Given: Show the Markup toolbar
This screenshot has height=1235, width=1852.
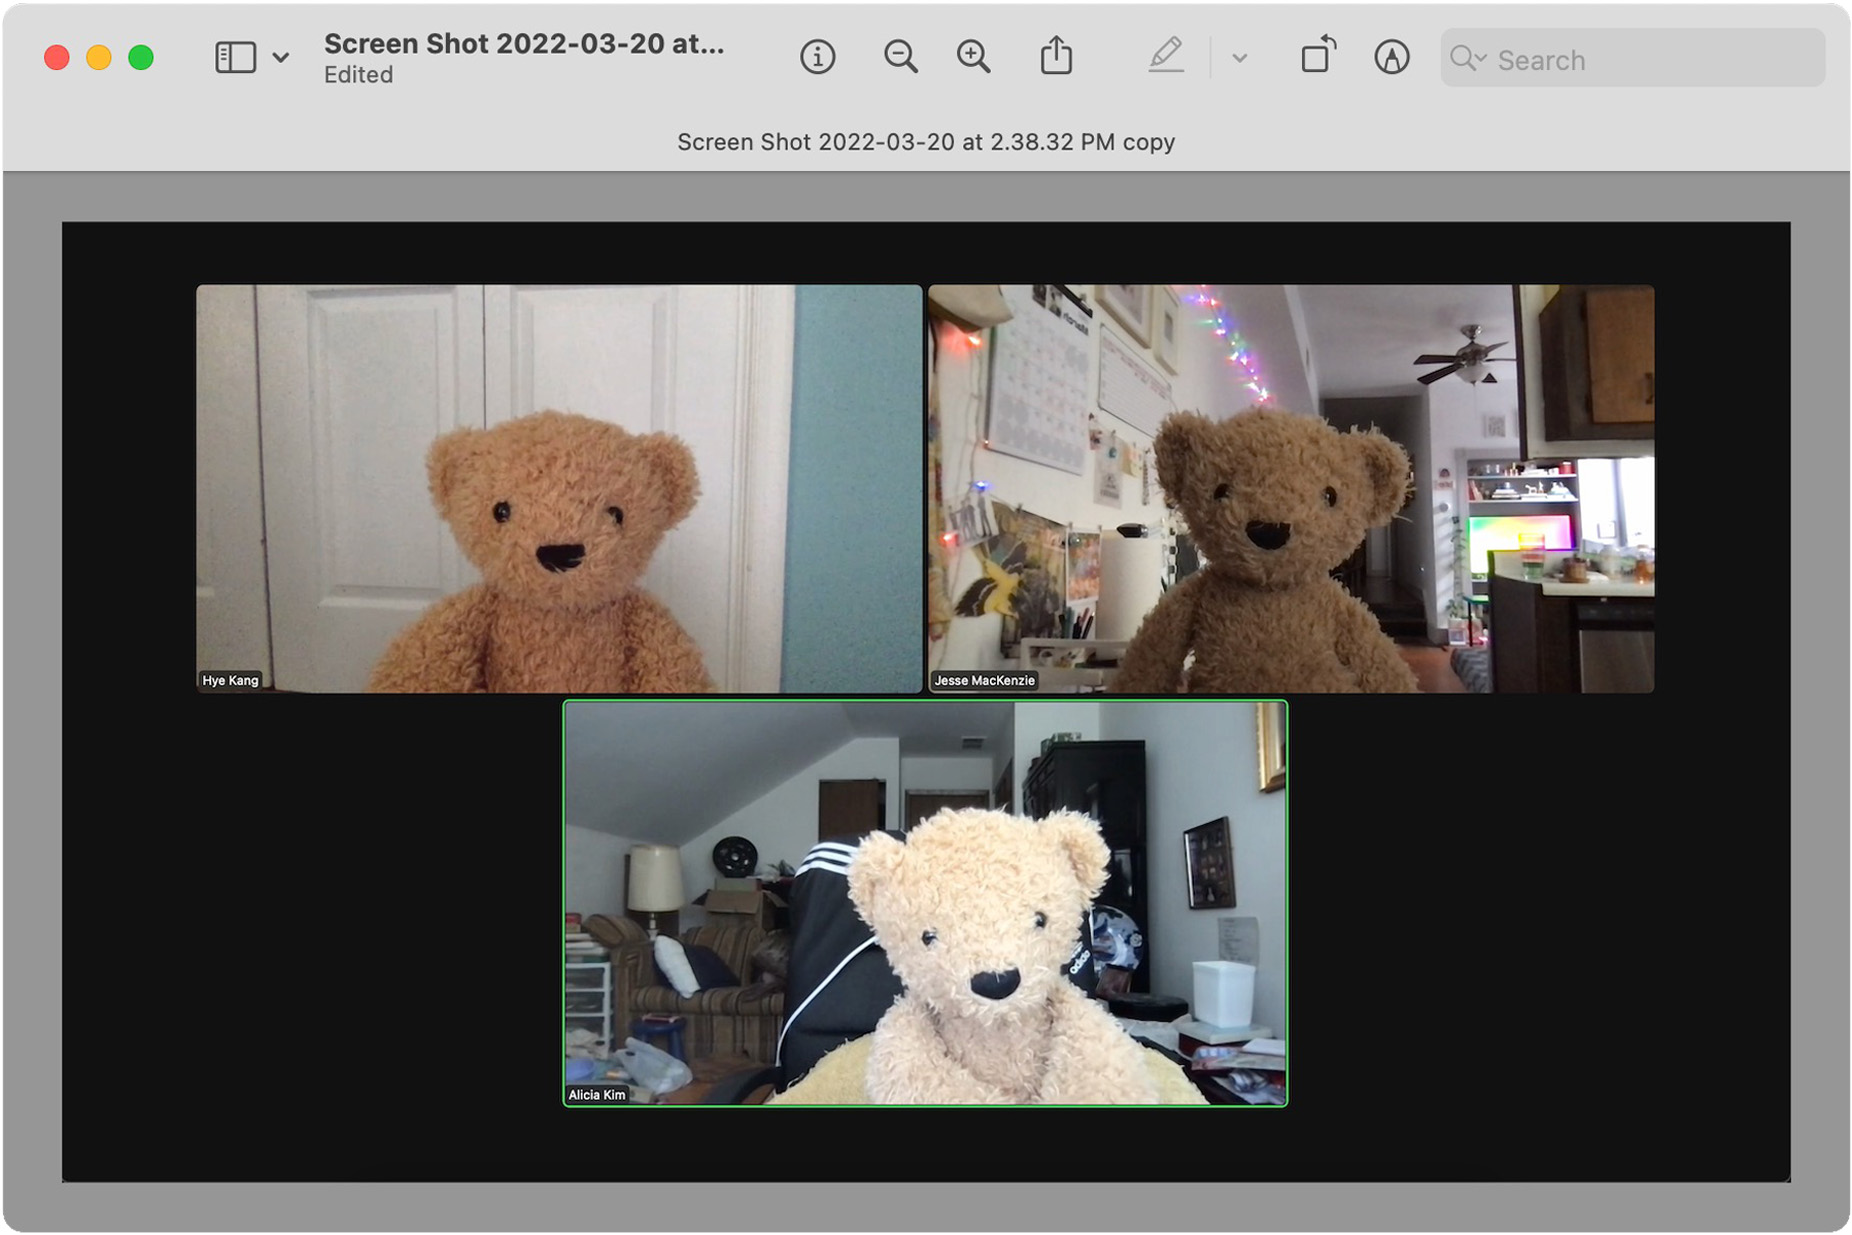Looking at the screenshot, I should coord(1391,57).
